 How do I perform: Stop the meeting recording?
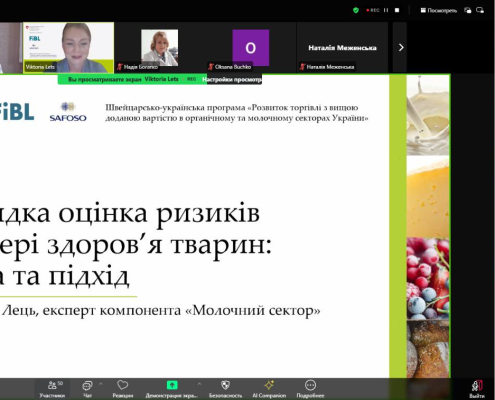pos(397,10)
